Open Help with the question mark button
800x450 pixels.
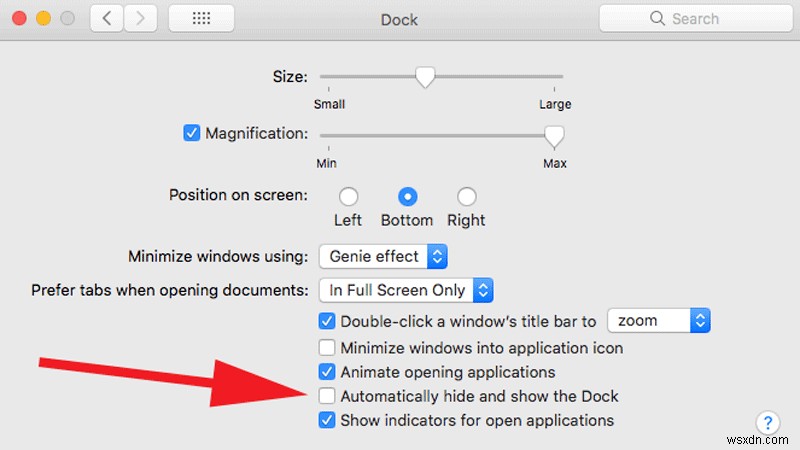point(767,422)
